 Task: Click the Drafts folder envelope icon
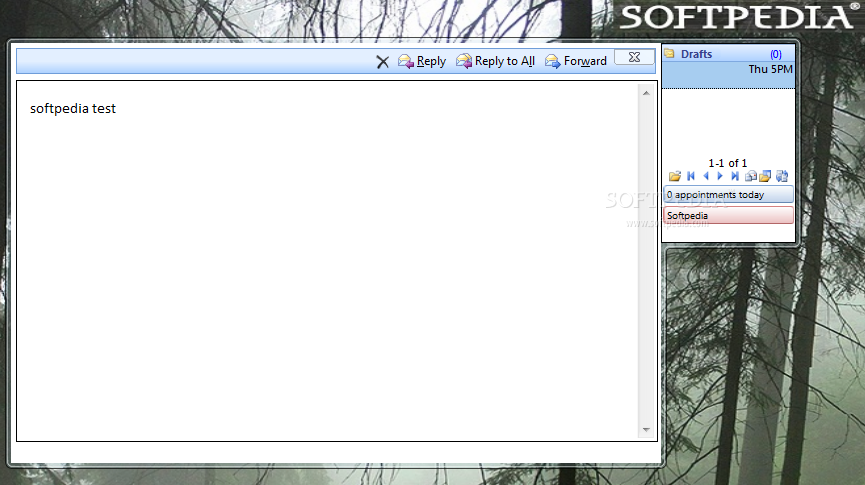pos(670,54)
